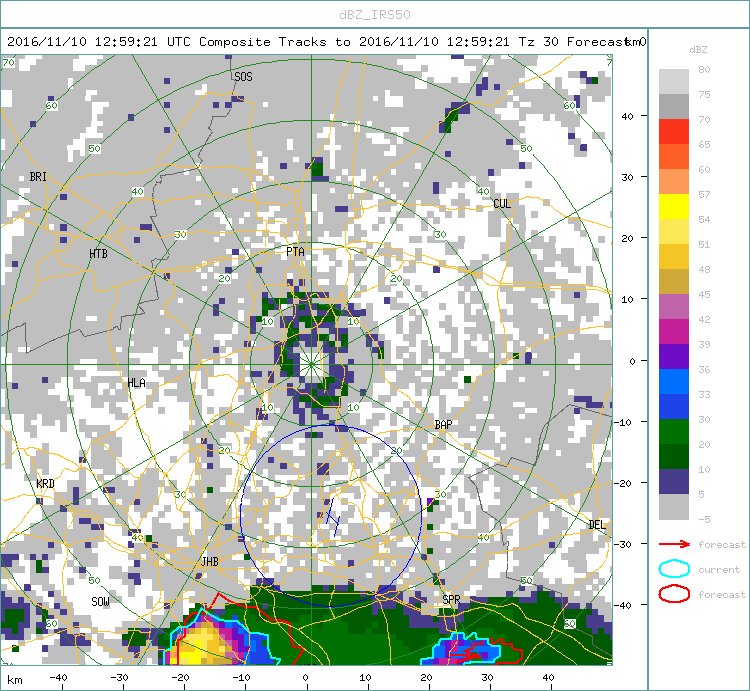Click the SOS station label

pyautogui.click(x=243, y=77)
